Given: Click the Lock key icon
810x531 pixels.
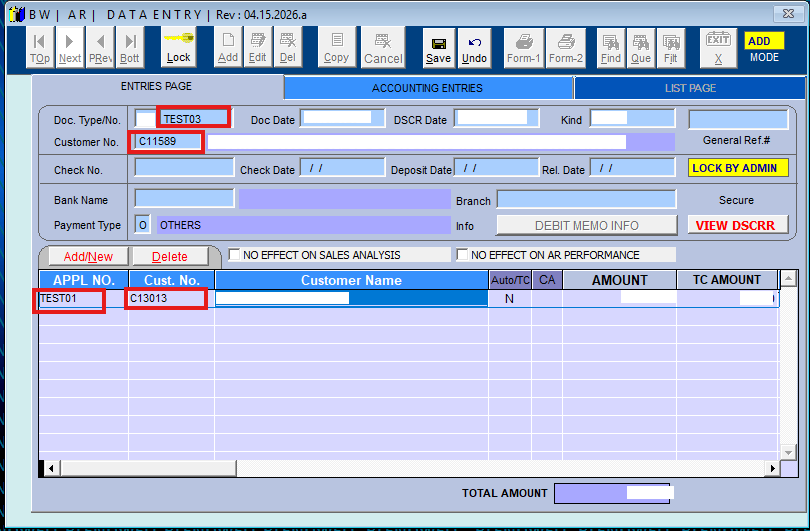Looking at the screenshot, I should pos(179,47).
